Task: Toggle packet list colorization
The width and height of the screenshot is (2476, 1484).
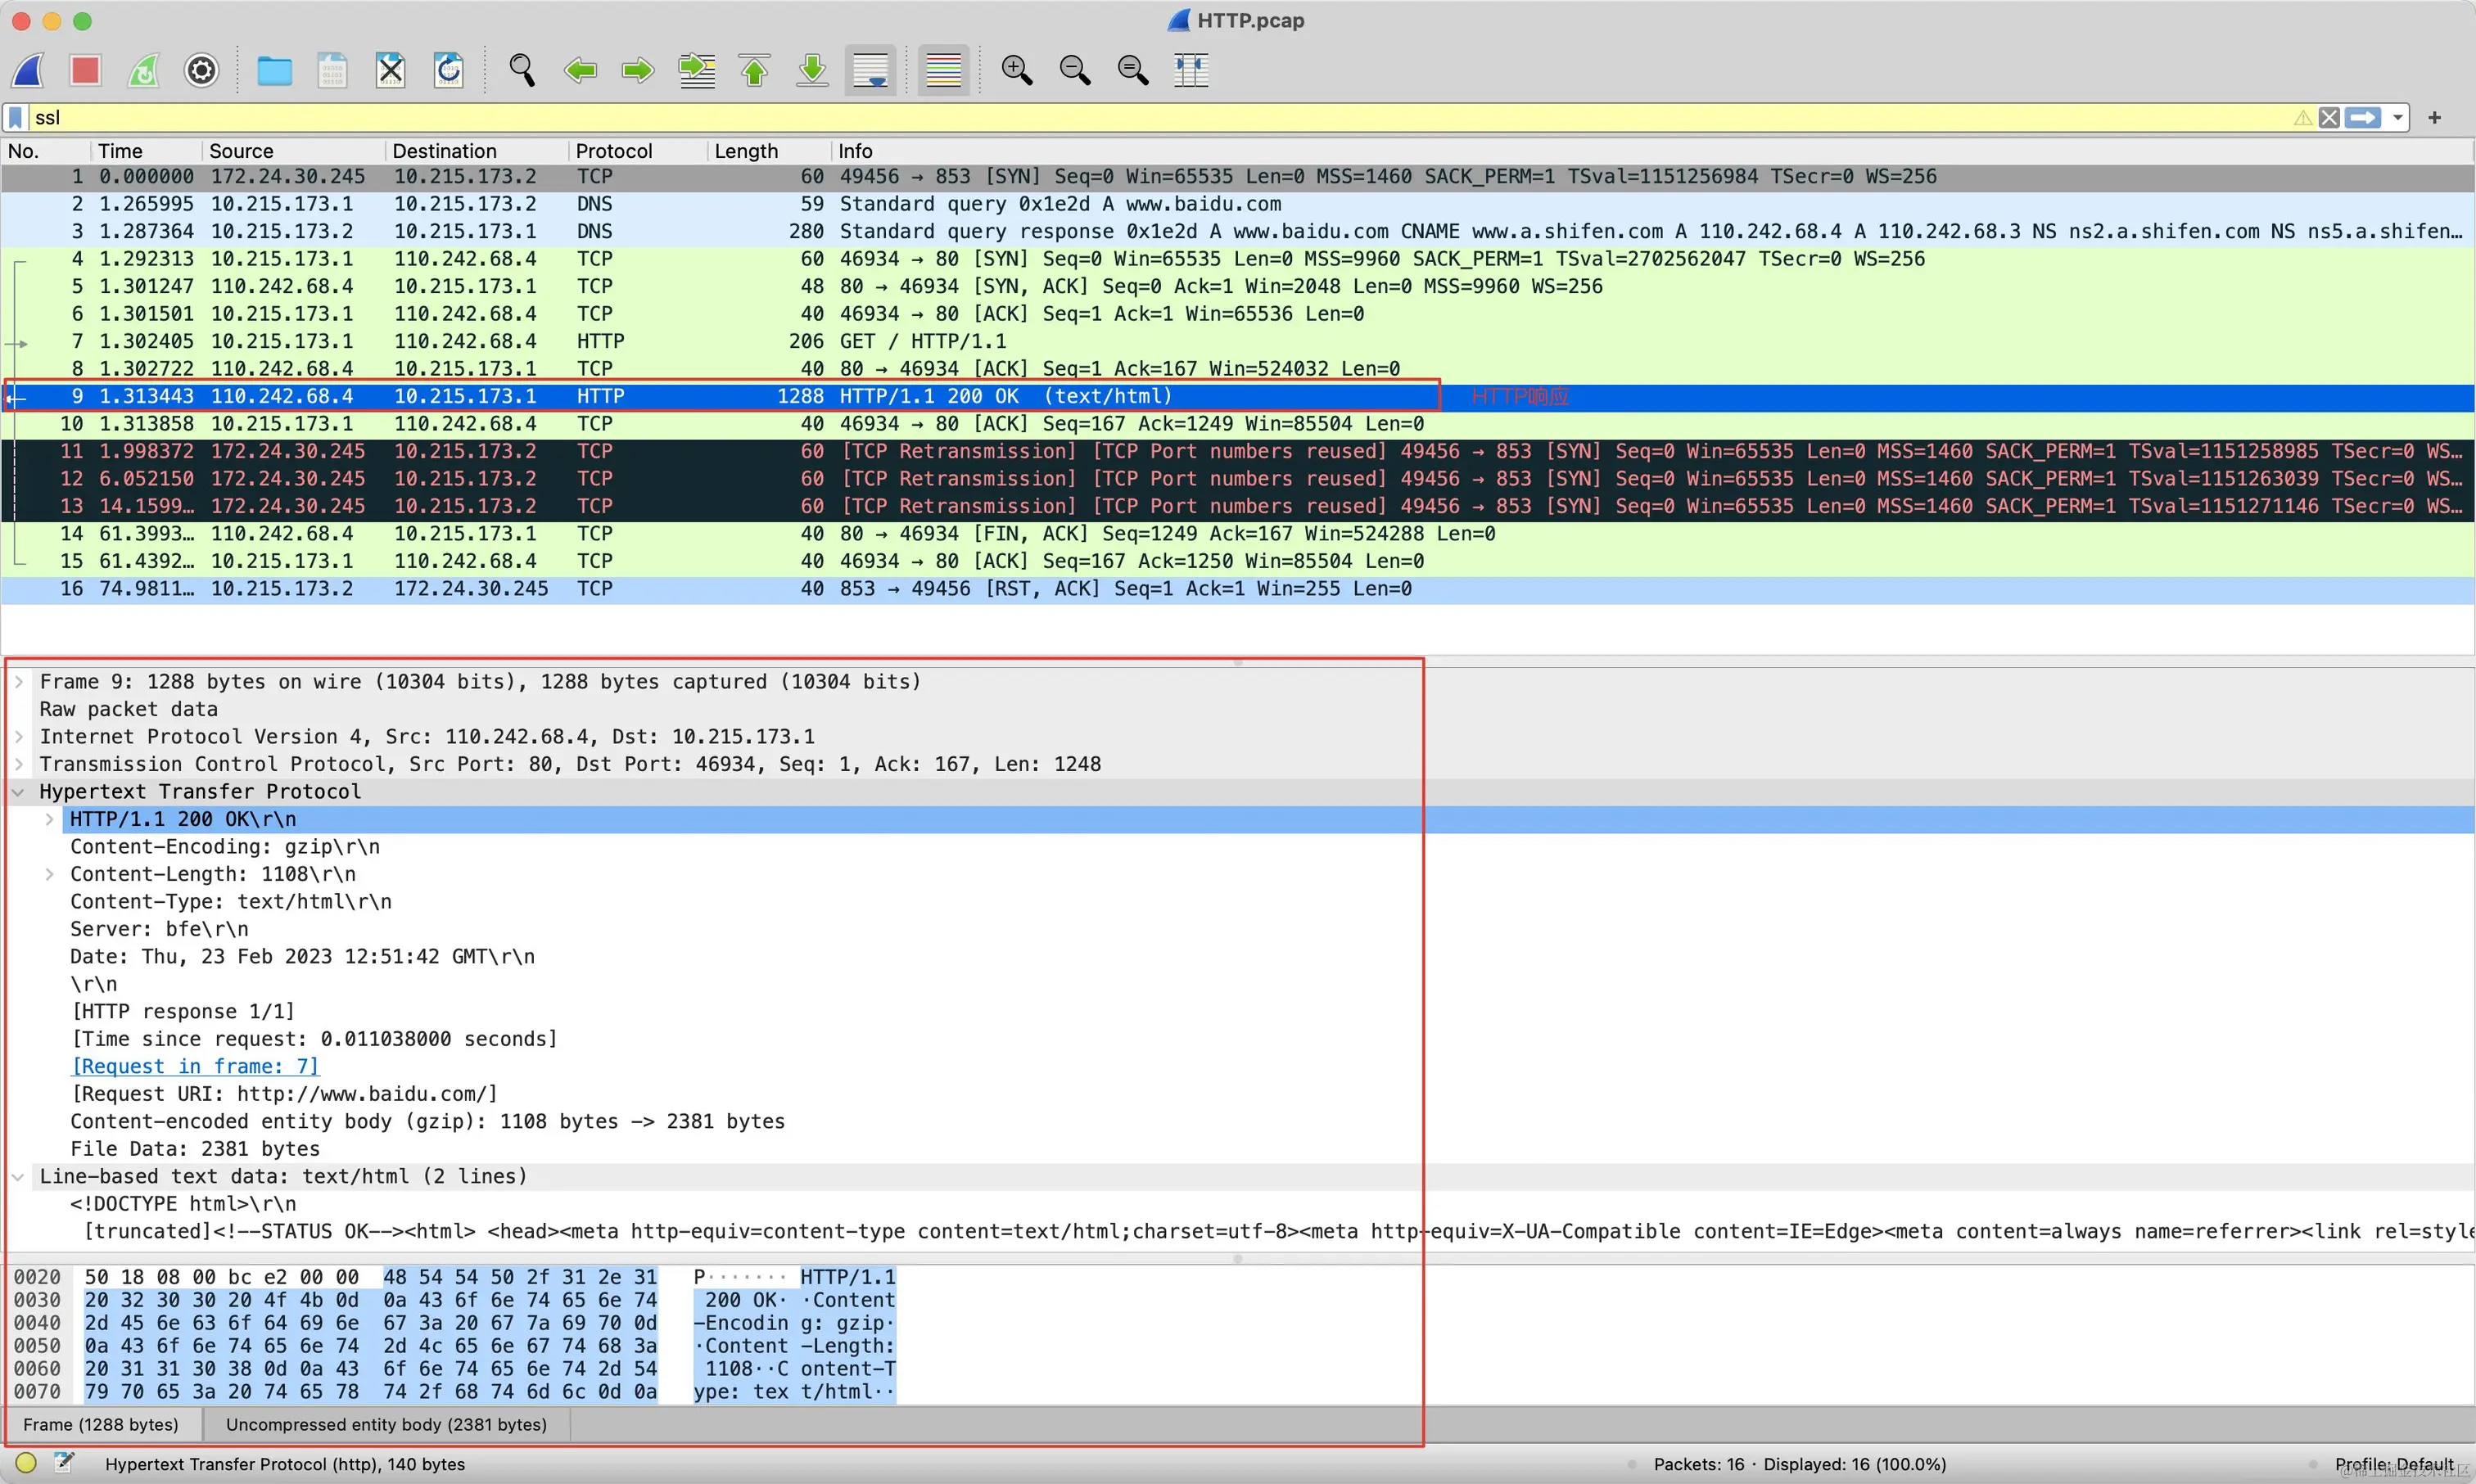Action: tap(943, 71)
